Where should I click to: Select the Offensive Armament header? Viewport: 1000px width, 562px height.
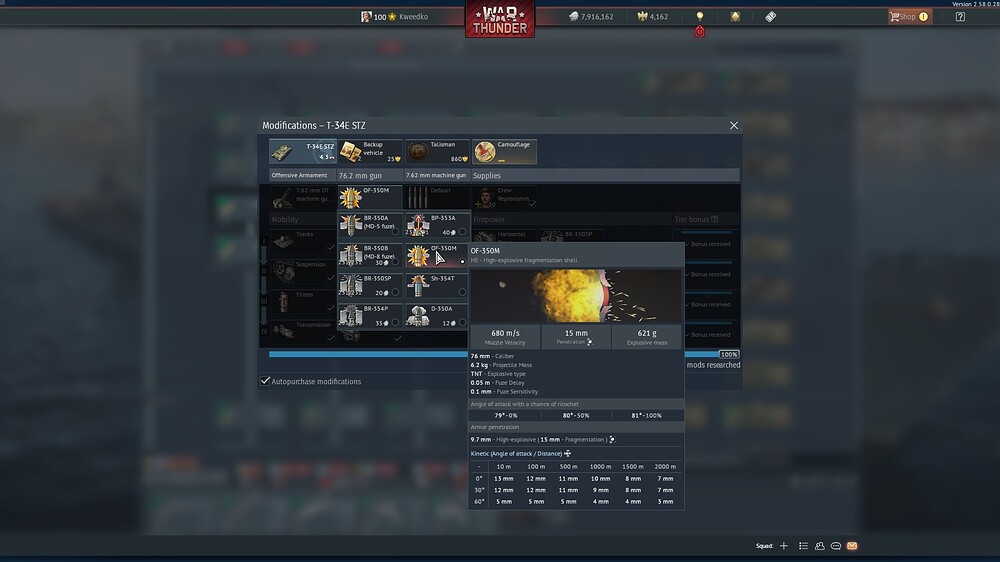(x=302, y=175)
